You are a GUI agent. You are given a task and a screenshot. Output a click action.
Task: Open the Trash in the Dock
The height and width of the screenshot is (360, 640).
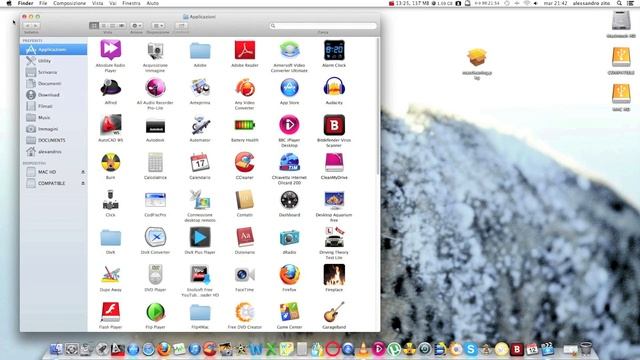point(586,348)
